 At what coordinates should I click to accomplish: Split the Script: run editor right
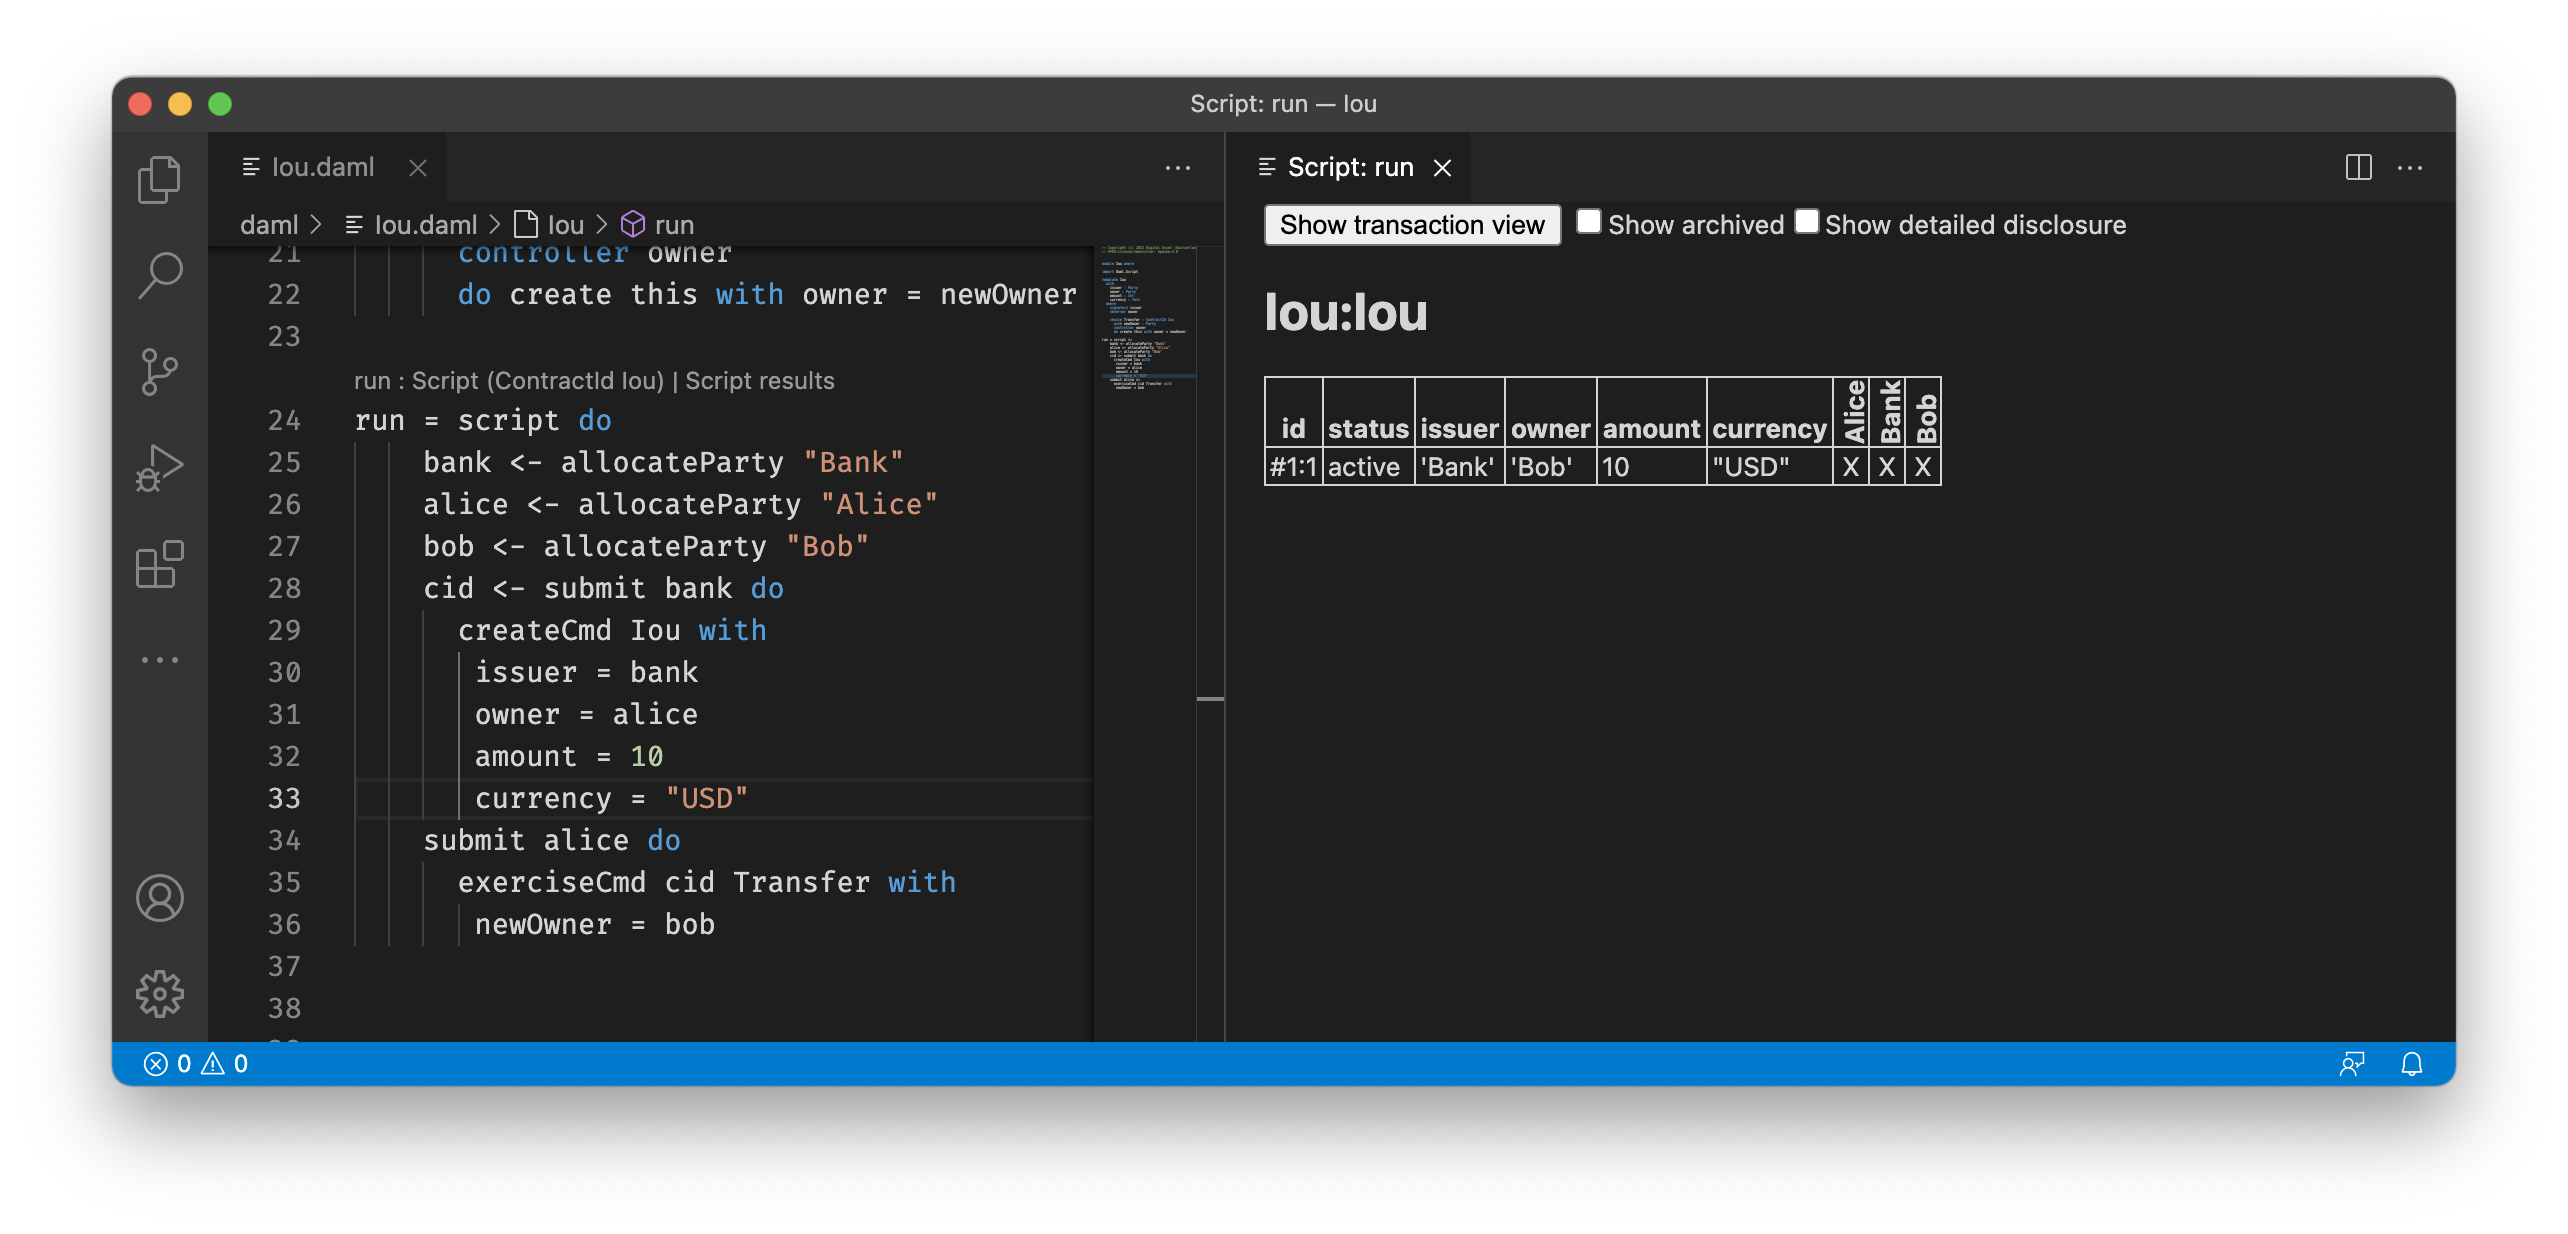[x=2358, y=167]
